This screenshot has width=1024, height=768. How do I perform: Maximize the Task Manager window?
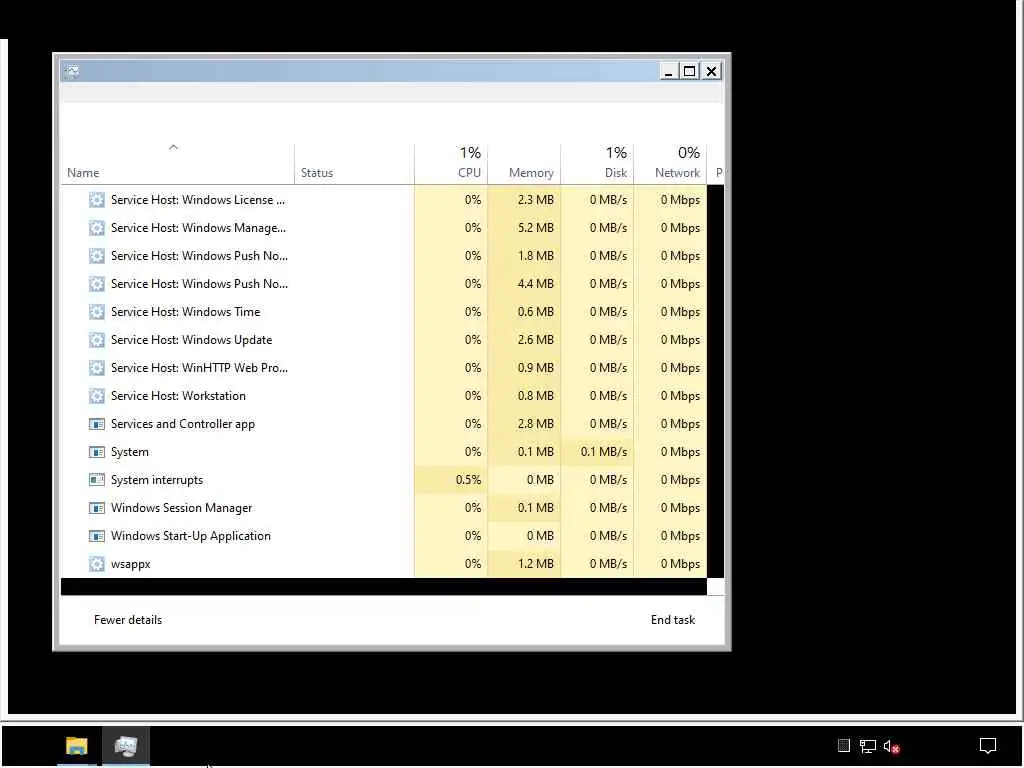[689, 71]
